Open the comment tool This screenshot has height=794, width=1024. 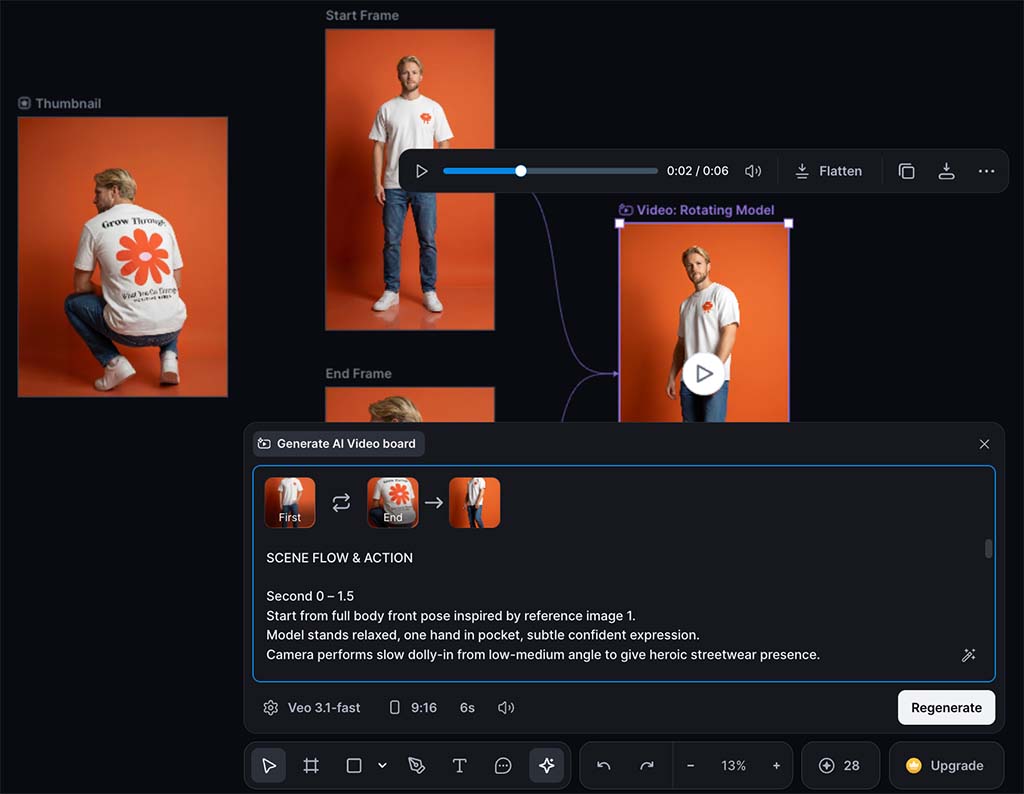tap(503, 765)
